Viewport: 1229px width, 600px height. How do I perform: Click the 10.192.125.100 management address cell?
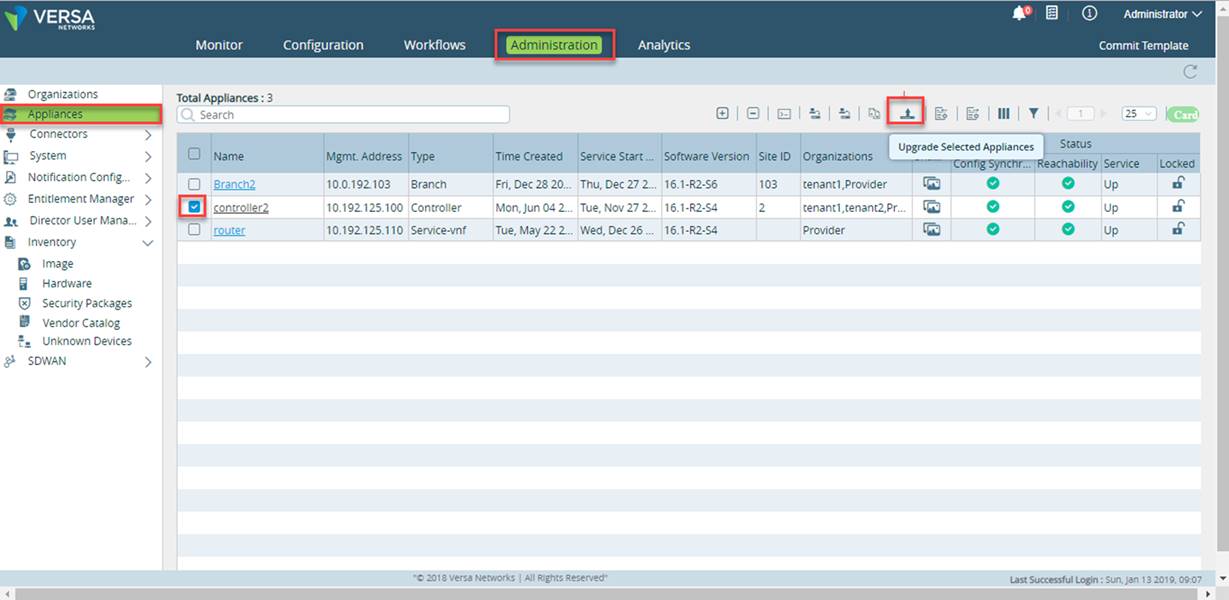pyautogui.click(x=364, y=207)
